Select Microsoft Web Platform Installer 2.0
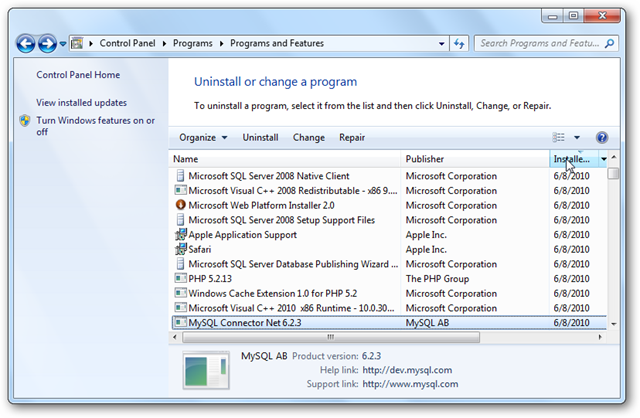The image size is (640, 418). [x=388, y=205]
